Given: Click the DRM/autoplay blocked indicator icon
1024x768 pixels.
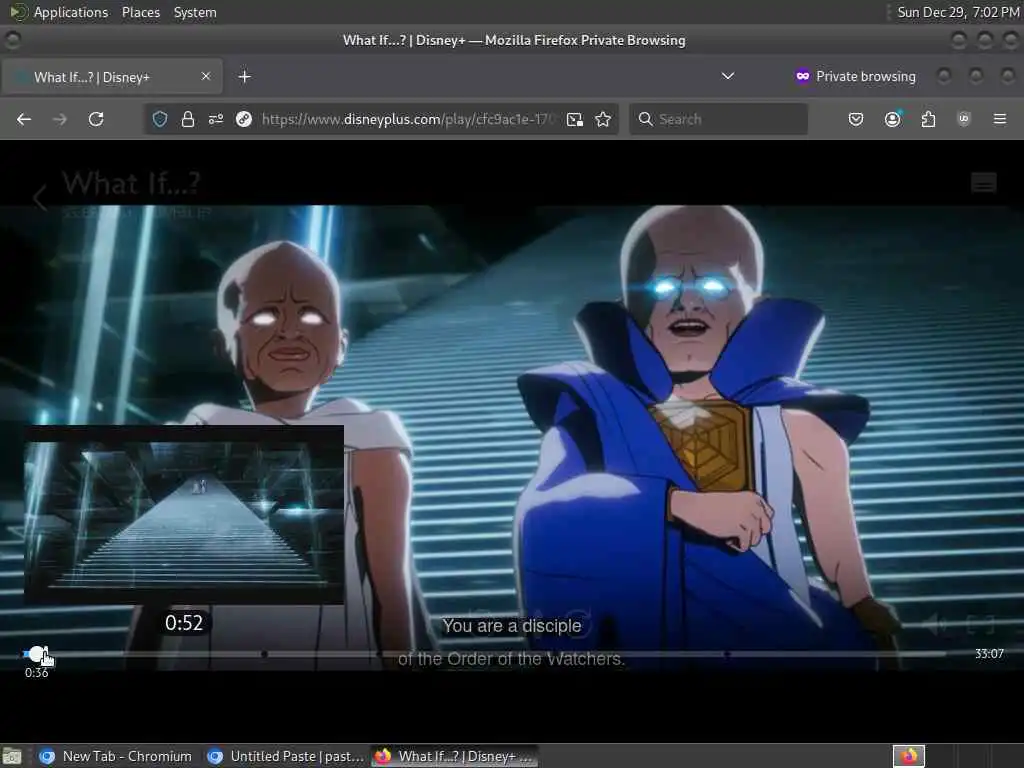Looking at the screenshot, I should [x=244, y=119].
